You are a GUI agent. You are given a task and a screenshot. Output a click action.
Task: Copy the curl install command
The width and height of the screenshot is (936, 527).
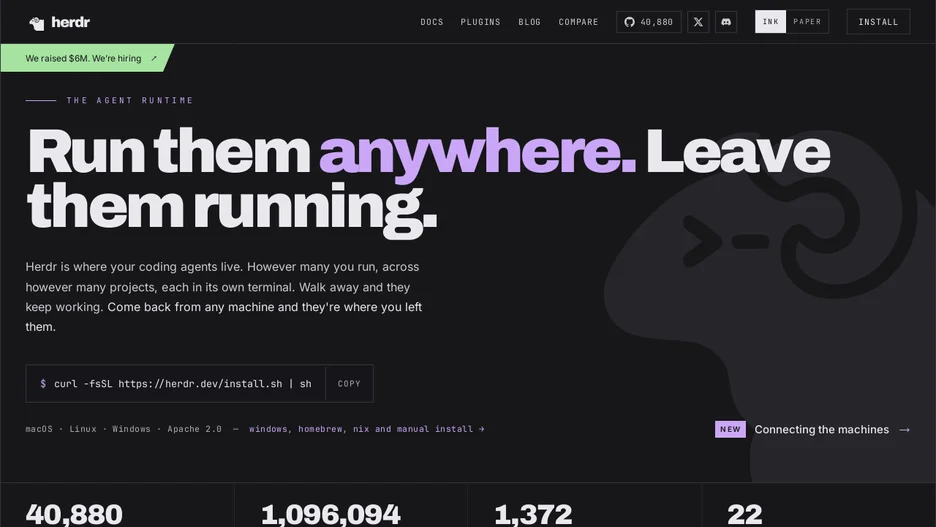349,384
